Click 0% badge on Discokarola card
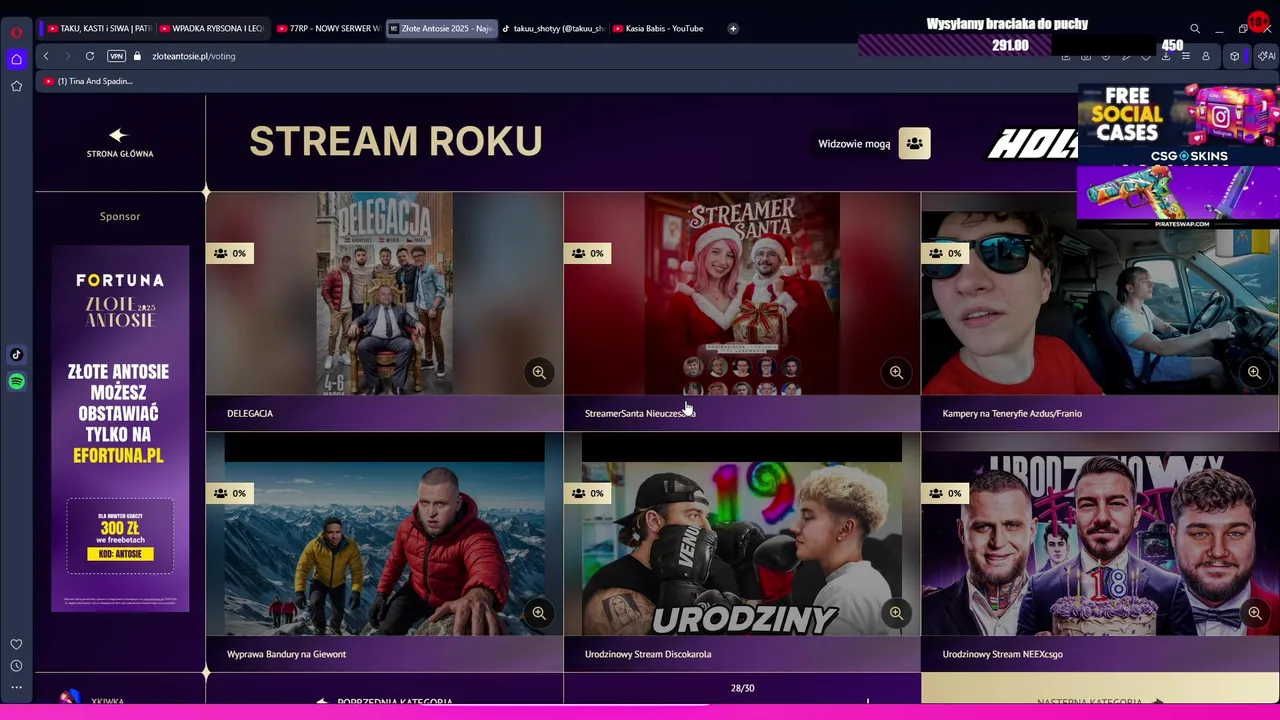Image resolution: width=1280 pixels, height=720 pixels. pos(588,493)
